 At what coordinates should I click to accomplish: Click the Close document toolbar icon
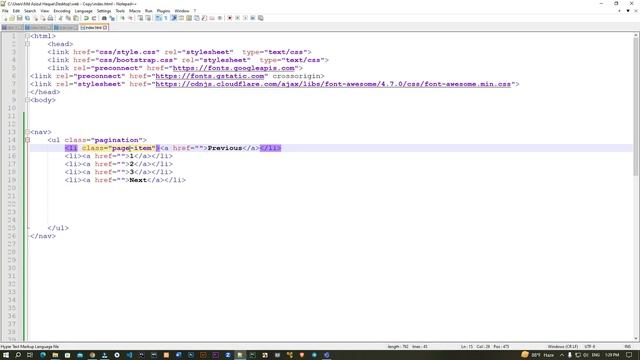pos(36,18)
